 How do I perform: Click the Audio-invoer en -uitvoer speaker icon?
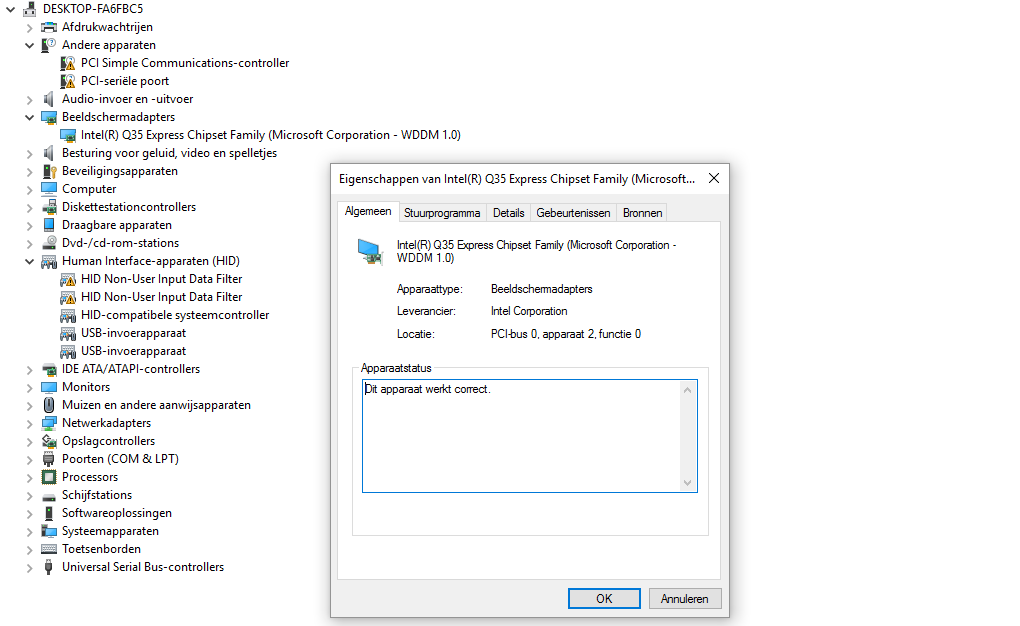point(49,99)
